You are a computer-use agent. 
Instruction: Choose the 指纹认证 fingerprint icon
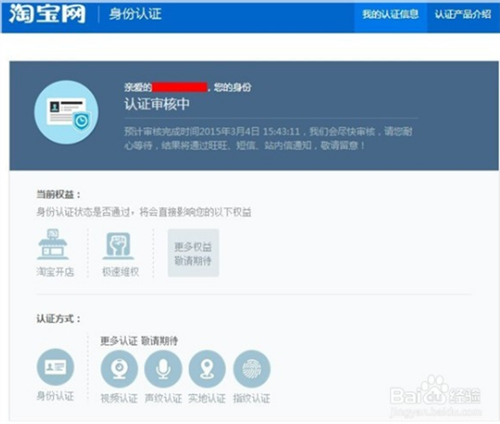pos(252,369)
